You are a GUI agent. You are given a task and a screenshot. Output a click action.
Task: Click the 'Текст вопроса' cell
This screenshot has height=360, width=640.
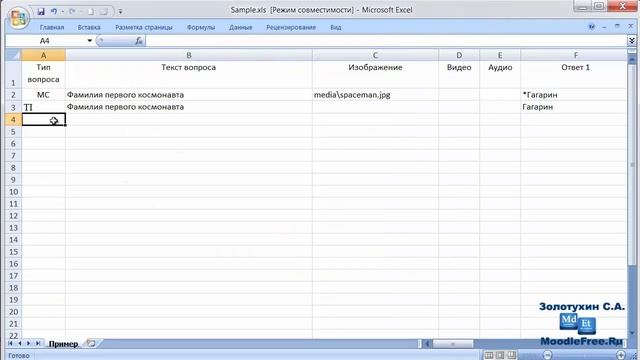click(189, 75)
